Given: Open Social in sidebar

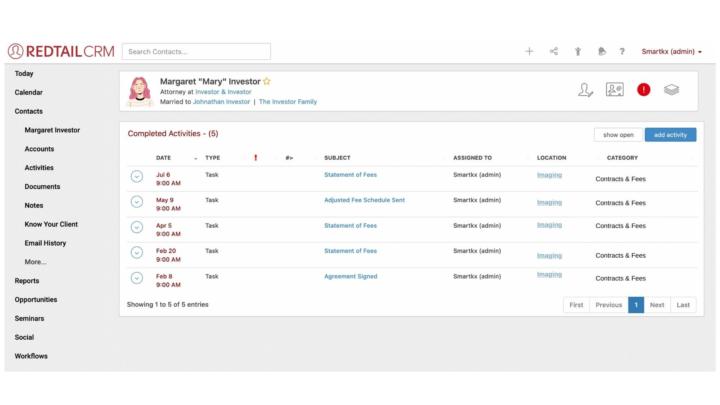Looking at the screenshot, I should click(x=24, y=337).
